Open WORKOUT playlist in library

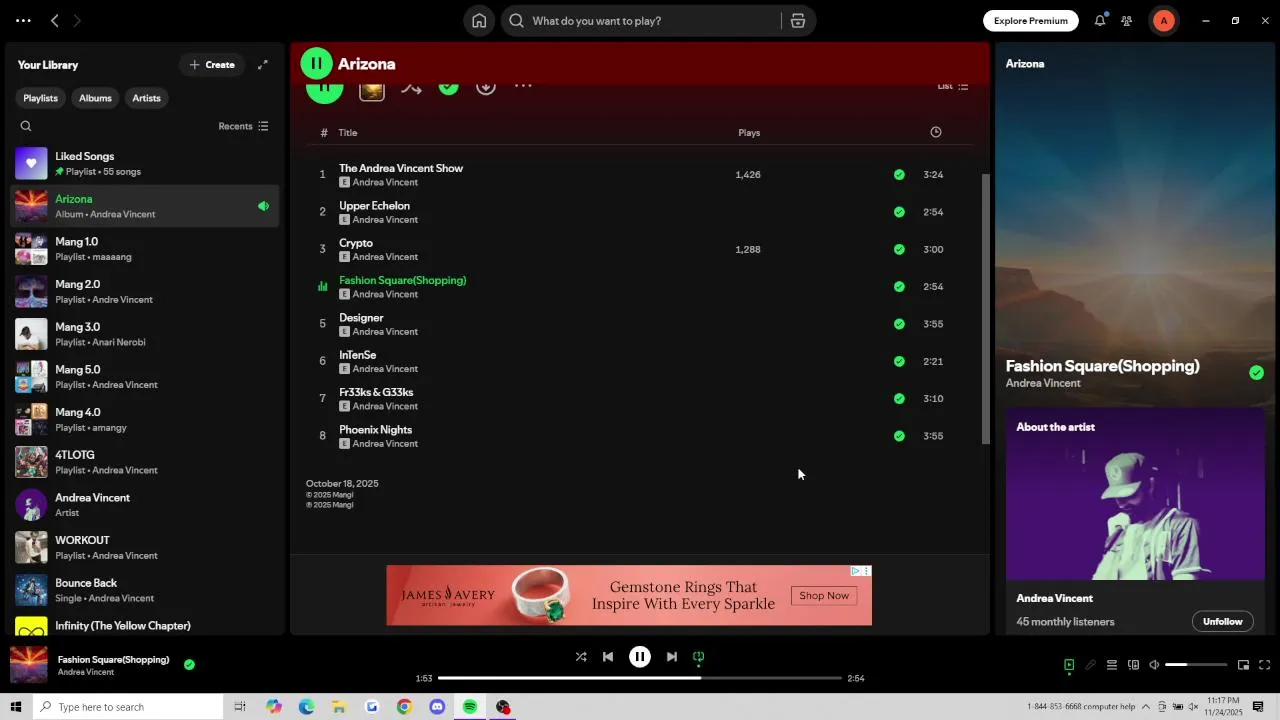[x=145, y=548]
